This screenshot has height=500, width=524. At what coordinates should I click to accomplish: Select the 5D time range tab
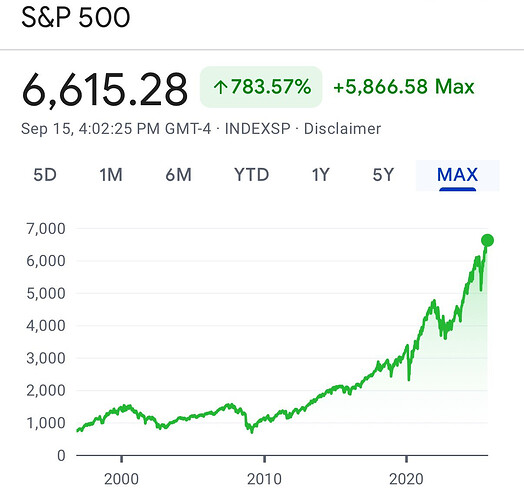45,175
